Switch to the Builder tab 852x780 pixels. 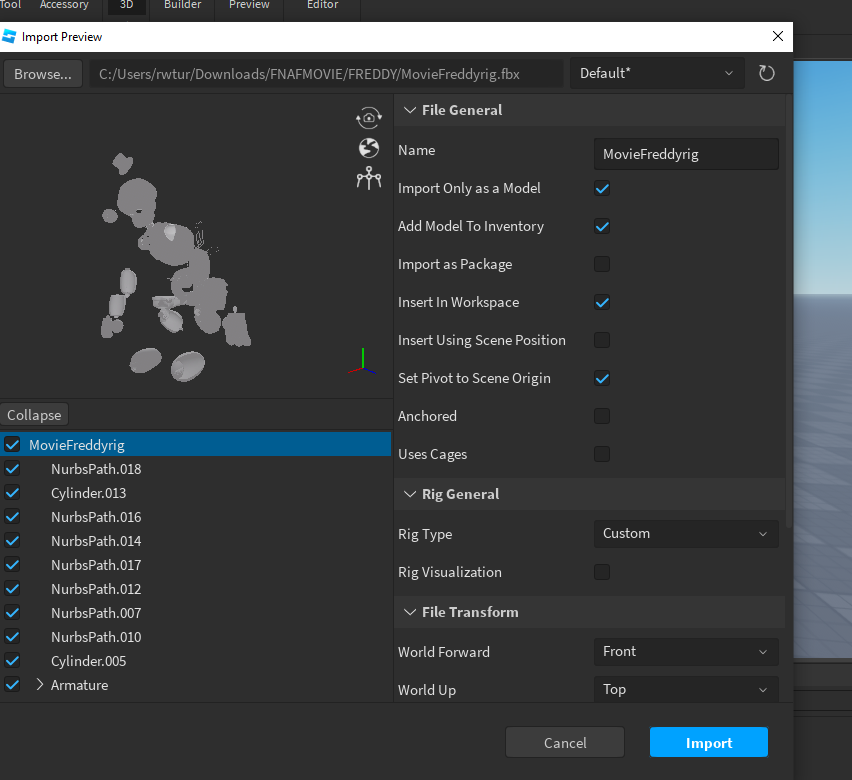point(182,6)
